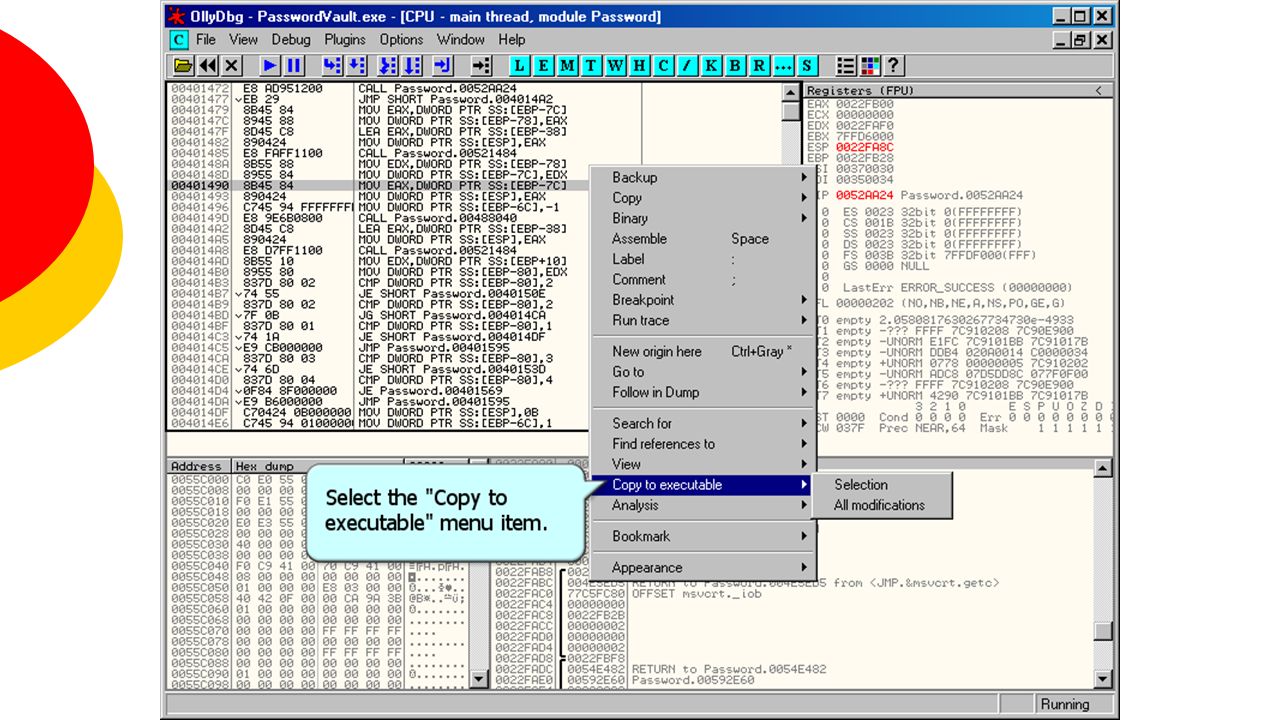Open the Plugins menu

(x=345, y=40)
